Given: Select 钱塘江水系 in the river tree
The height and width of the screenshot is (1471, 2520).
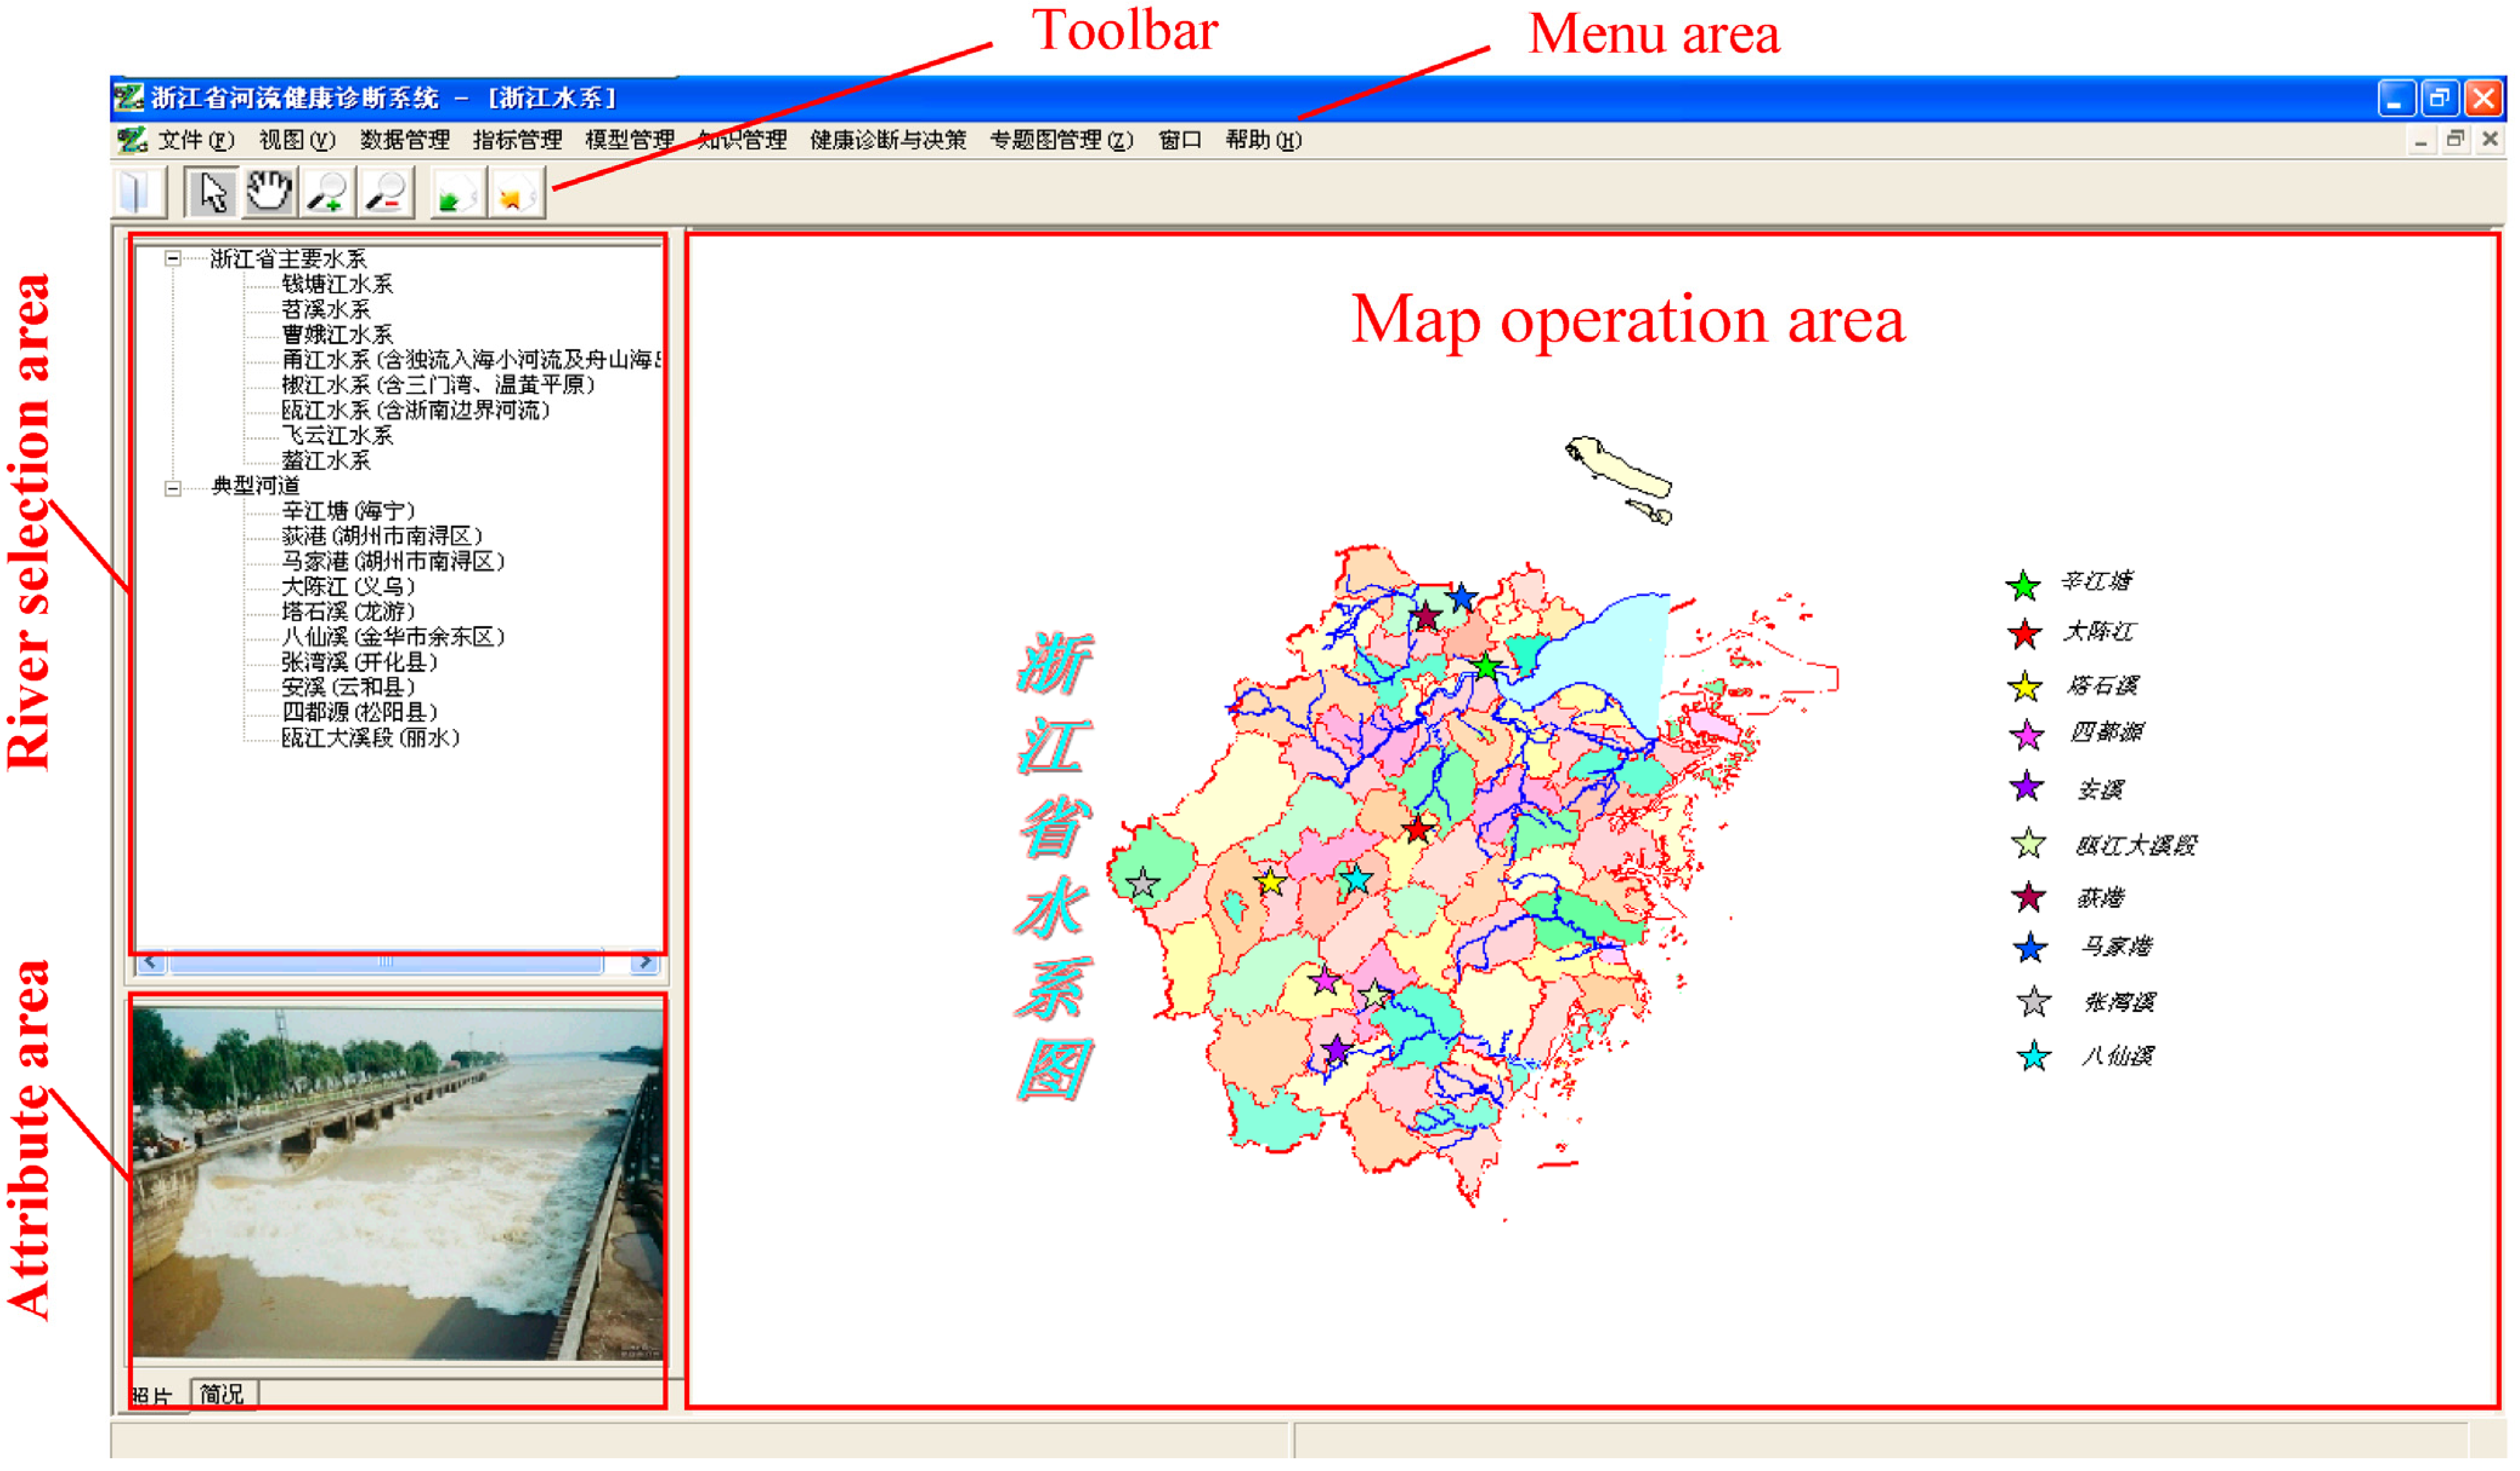Looking at the screenshot, I should click(337, 285).
